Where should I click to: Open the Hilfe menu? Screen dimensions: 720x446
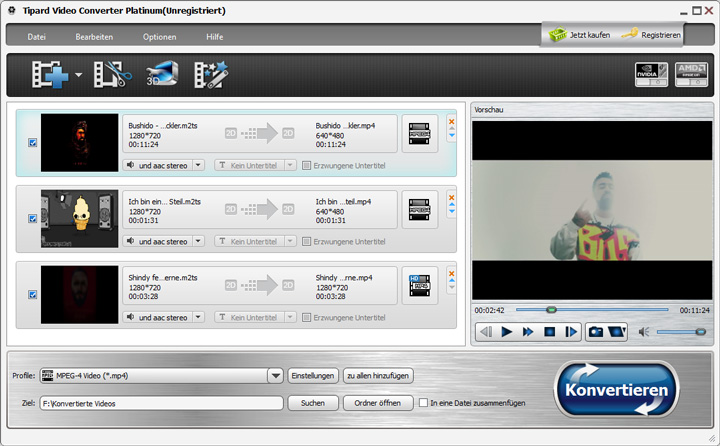(x=214, y=37)
